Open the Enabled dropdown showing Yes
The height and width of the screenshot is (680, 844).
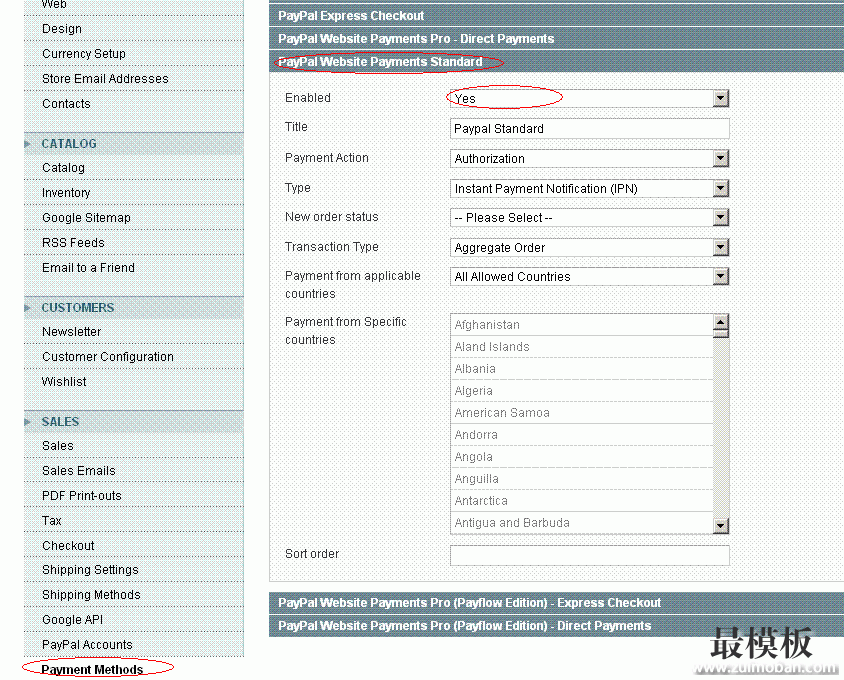tap(589, 99)
